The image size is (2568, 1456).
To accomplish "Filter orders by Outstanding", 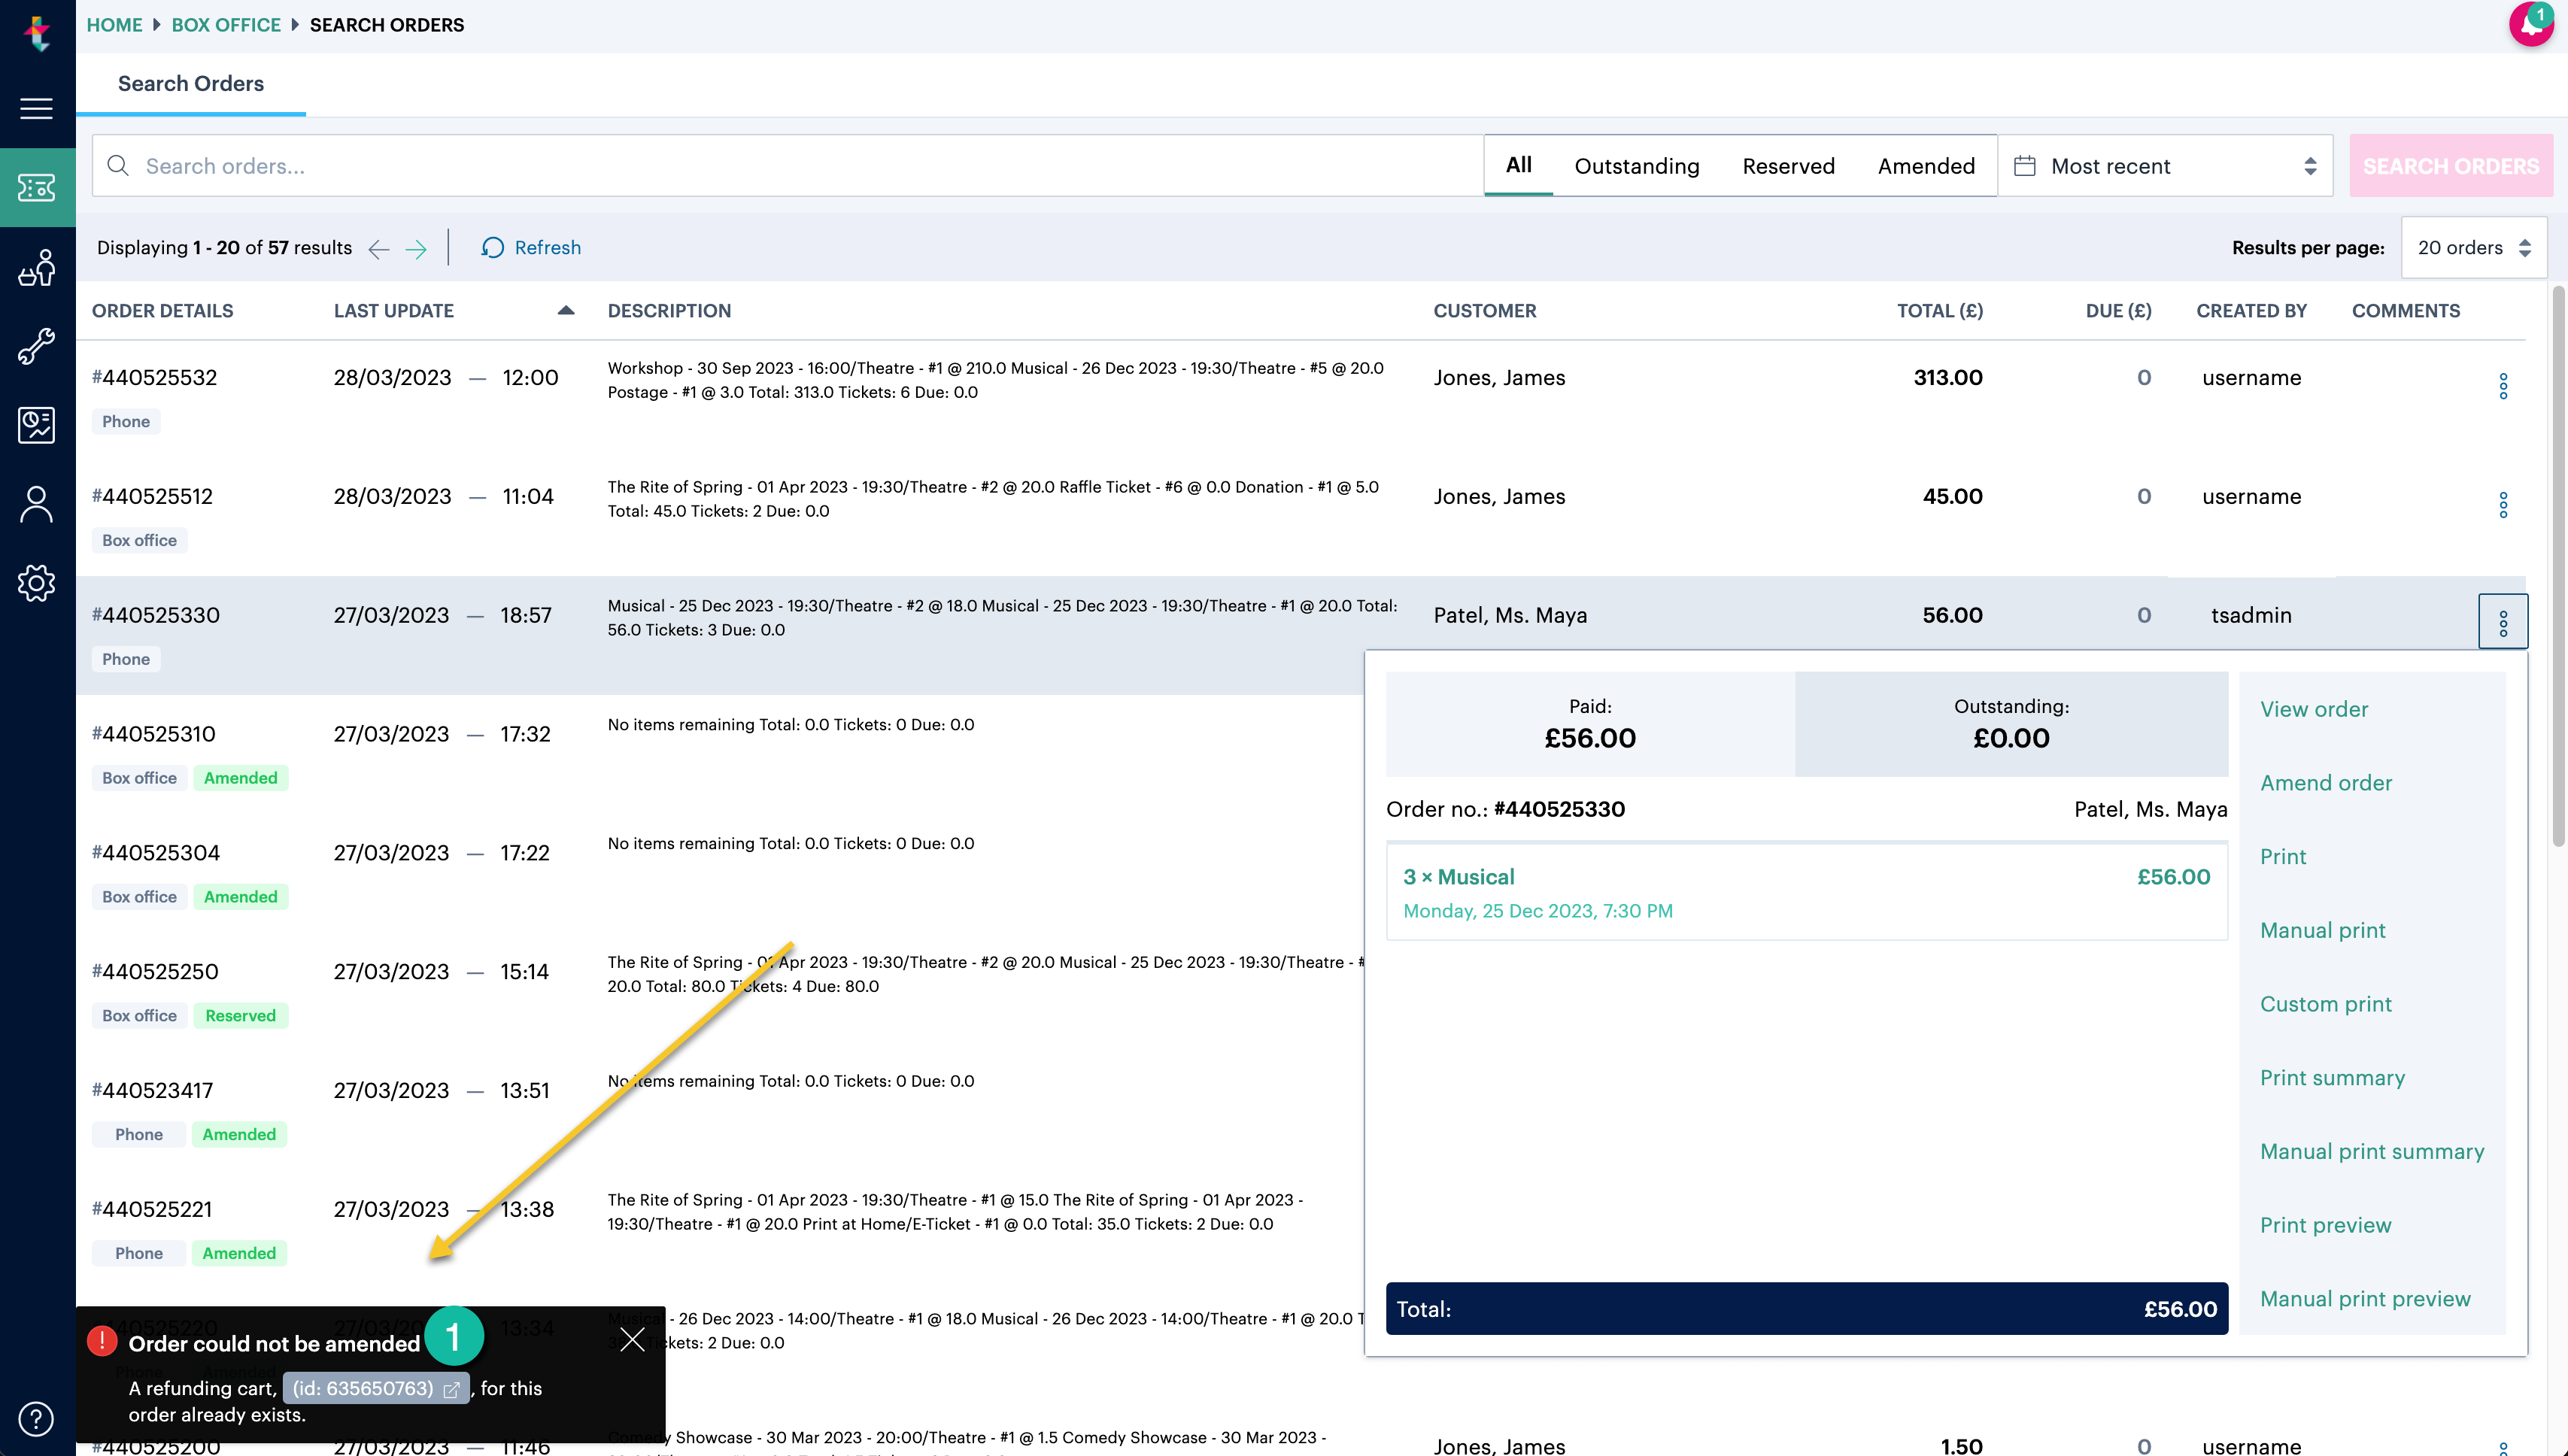I will coord(1636,166).
